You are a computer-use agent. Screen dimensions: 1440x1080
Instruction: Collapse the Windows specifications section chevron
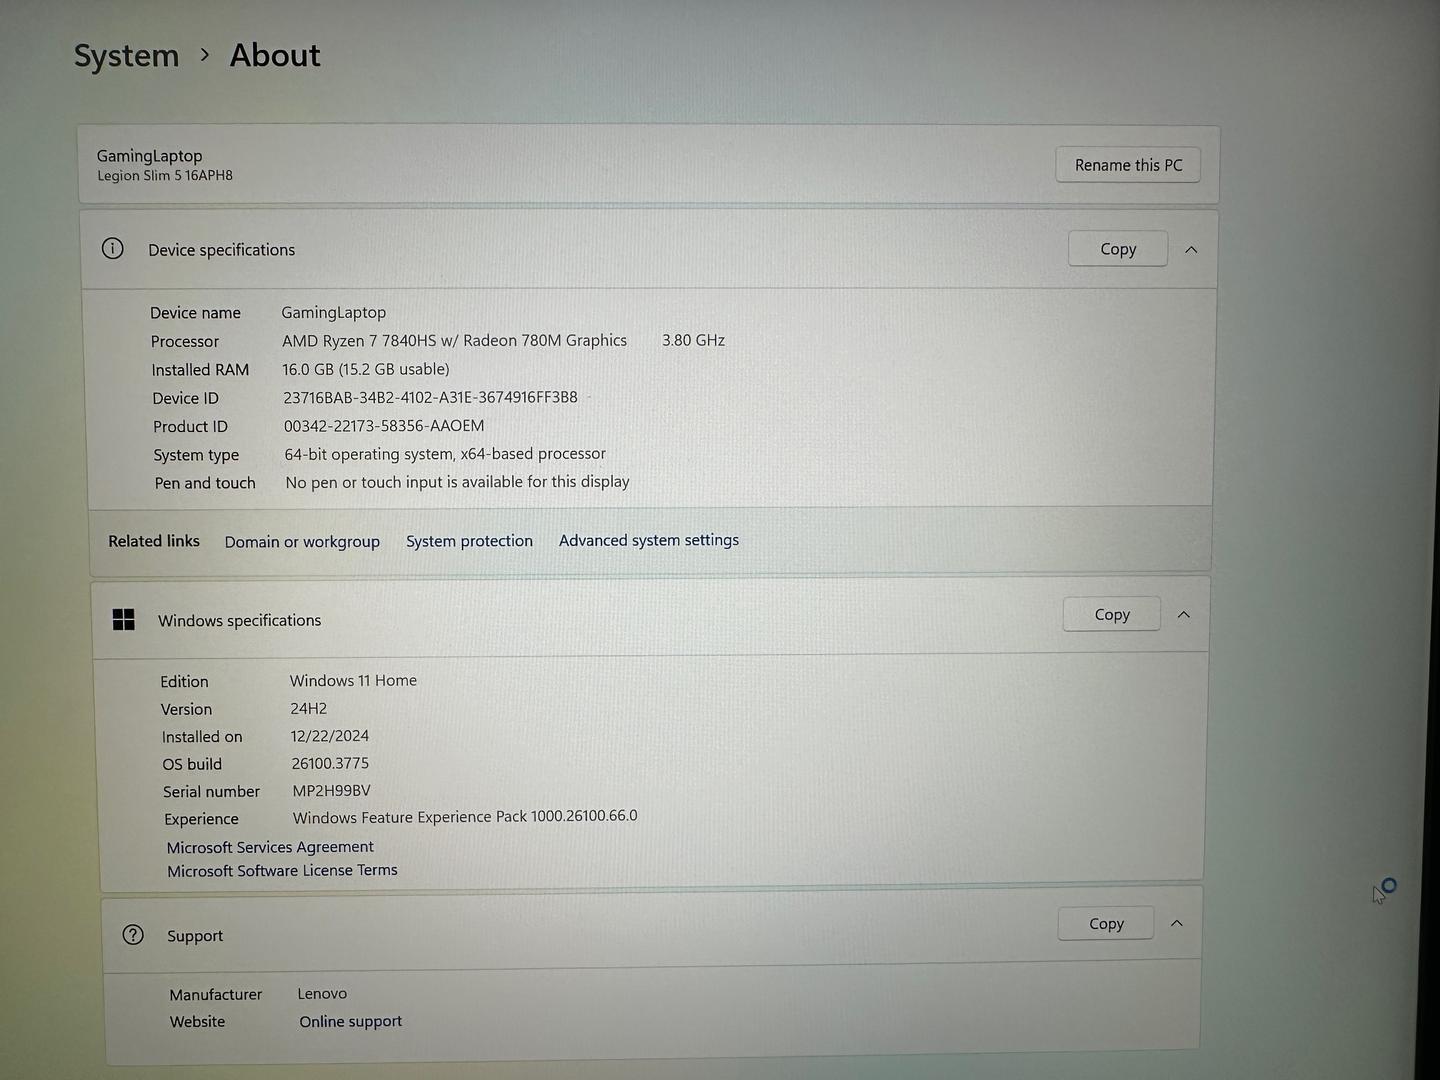click(1184, 615)
